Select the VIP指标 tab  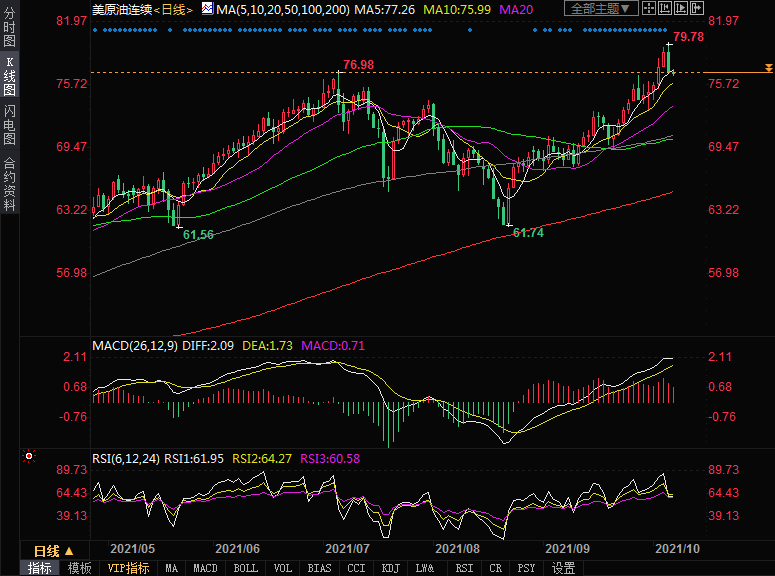[128, 568]
